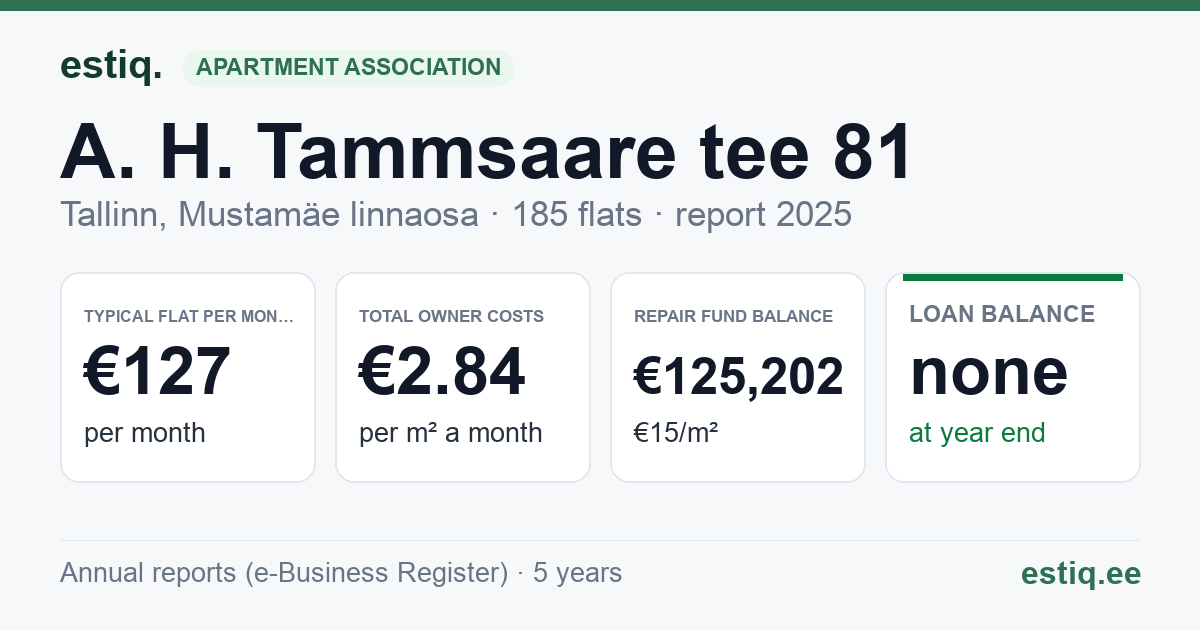Open the Total owner costs card
The image size is (1200, 630).
pos(463,377)
